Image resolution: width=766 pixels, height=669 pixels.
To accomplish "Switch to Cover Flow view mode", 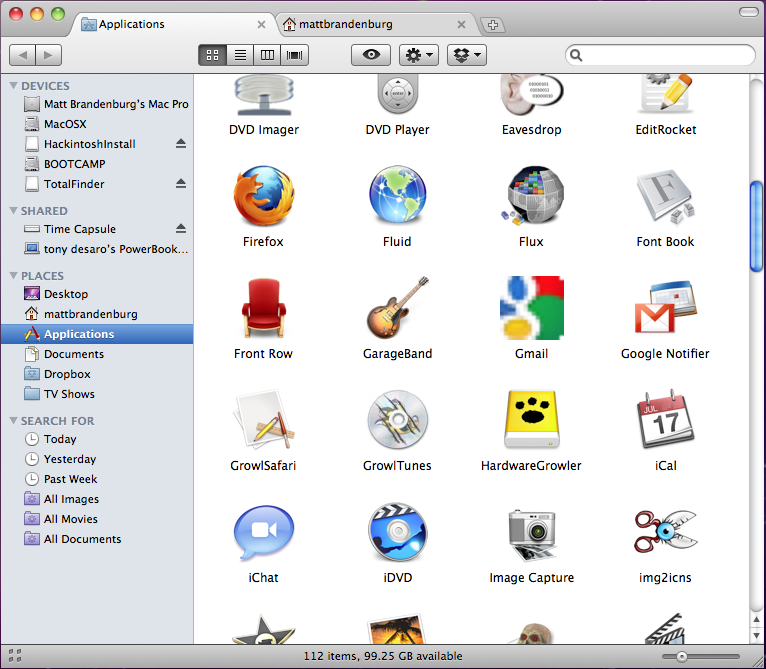I will tap(295, 55).
